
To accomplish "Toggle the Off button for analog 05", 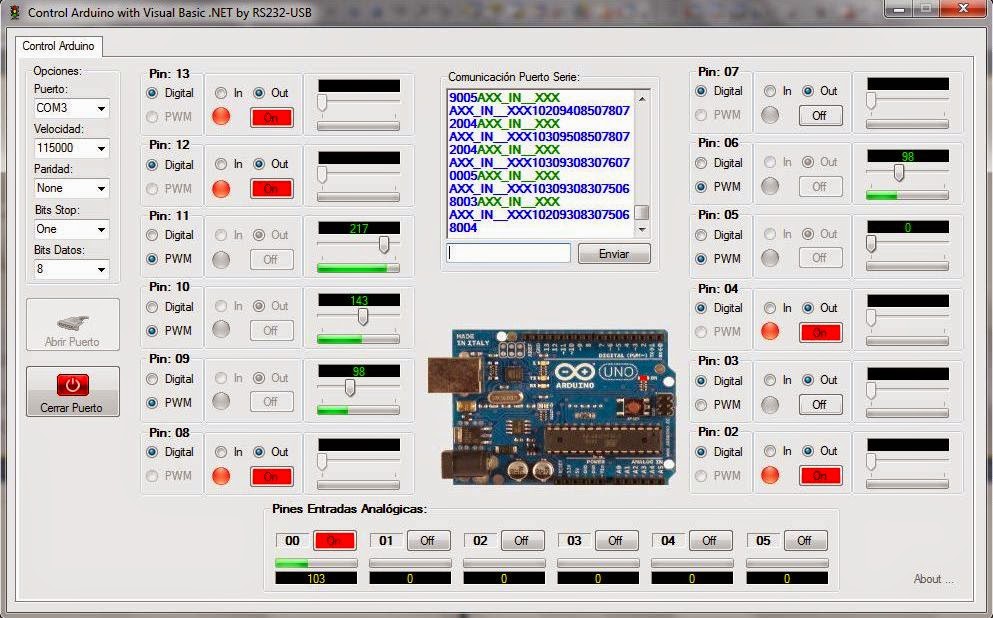I will click(x=805, y=541).
